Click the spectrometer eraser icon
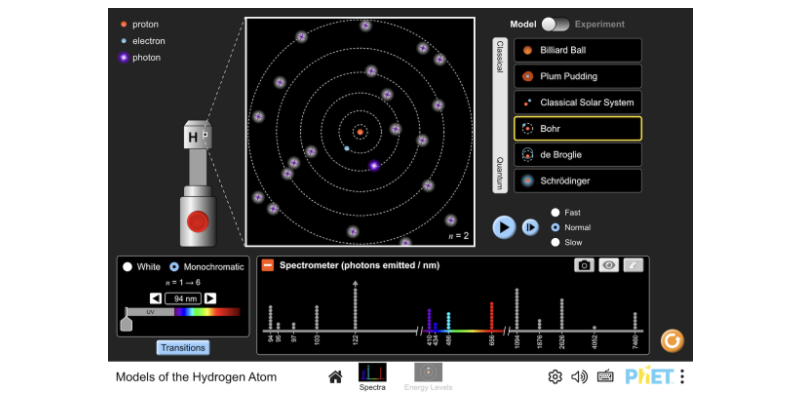Screen dimensions: 800x400 (x=634, y=265)
